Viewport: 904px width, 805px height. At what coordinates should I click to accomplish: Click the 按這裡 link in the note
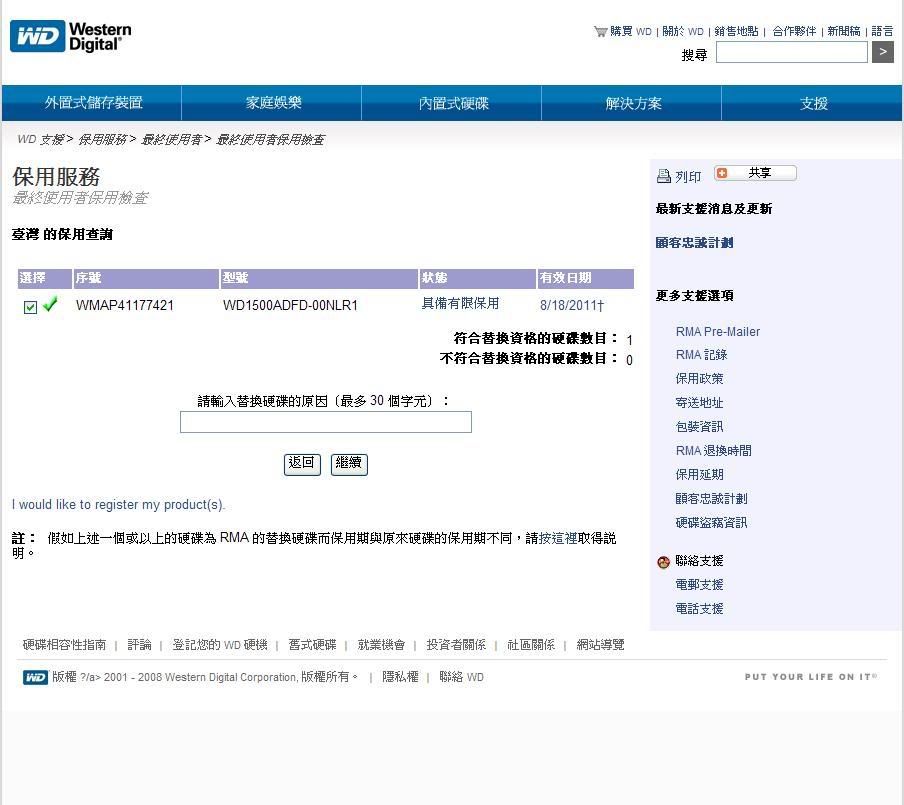coord(558,538)
